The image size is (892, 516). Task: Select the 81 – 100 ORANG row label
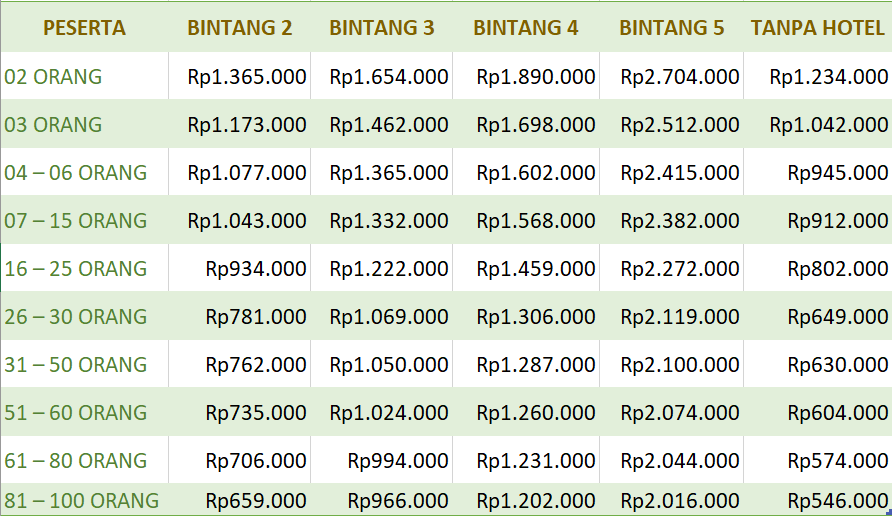[x=82, y=500]
